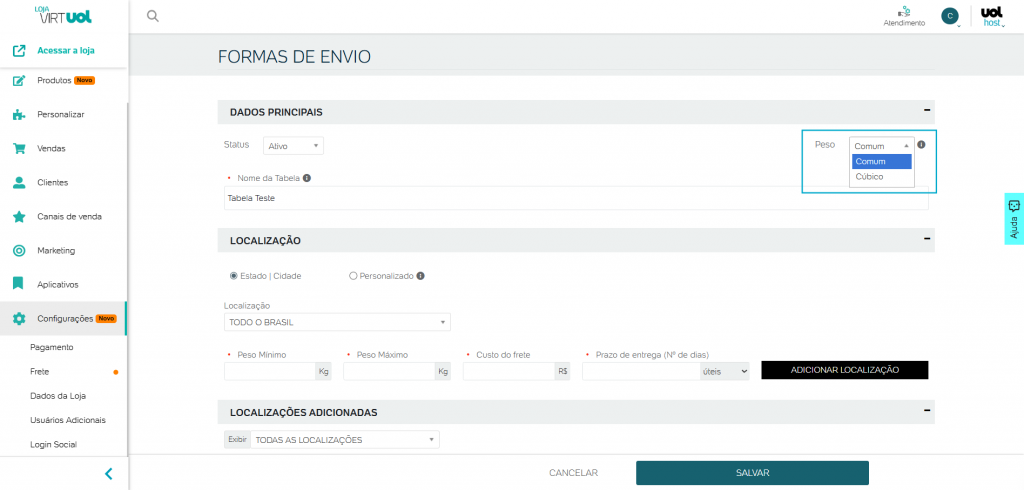Viewport: 1024px width, 490px height.
Task: Click the Nome da Tabela input field
Action: click(575, 198)
